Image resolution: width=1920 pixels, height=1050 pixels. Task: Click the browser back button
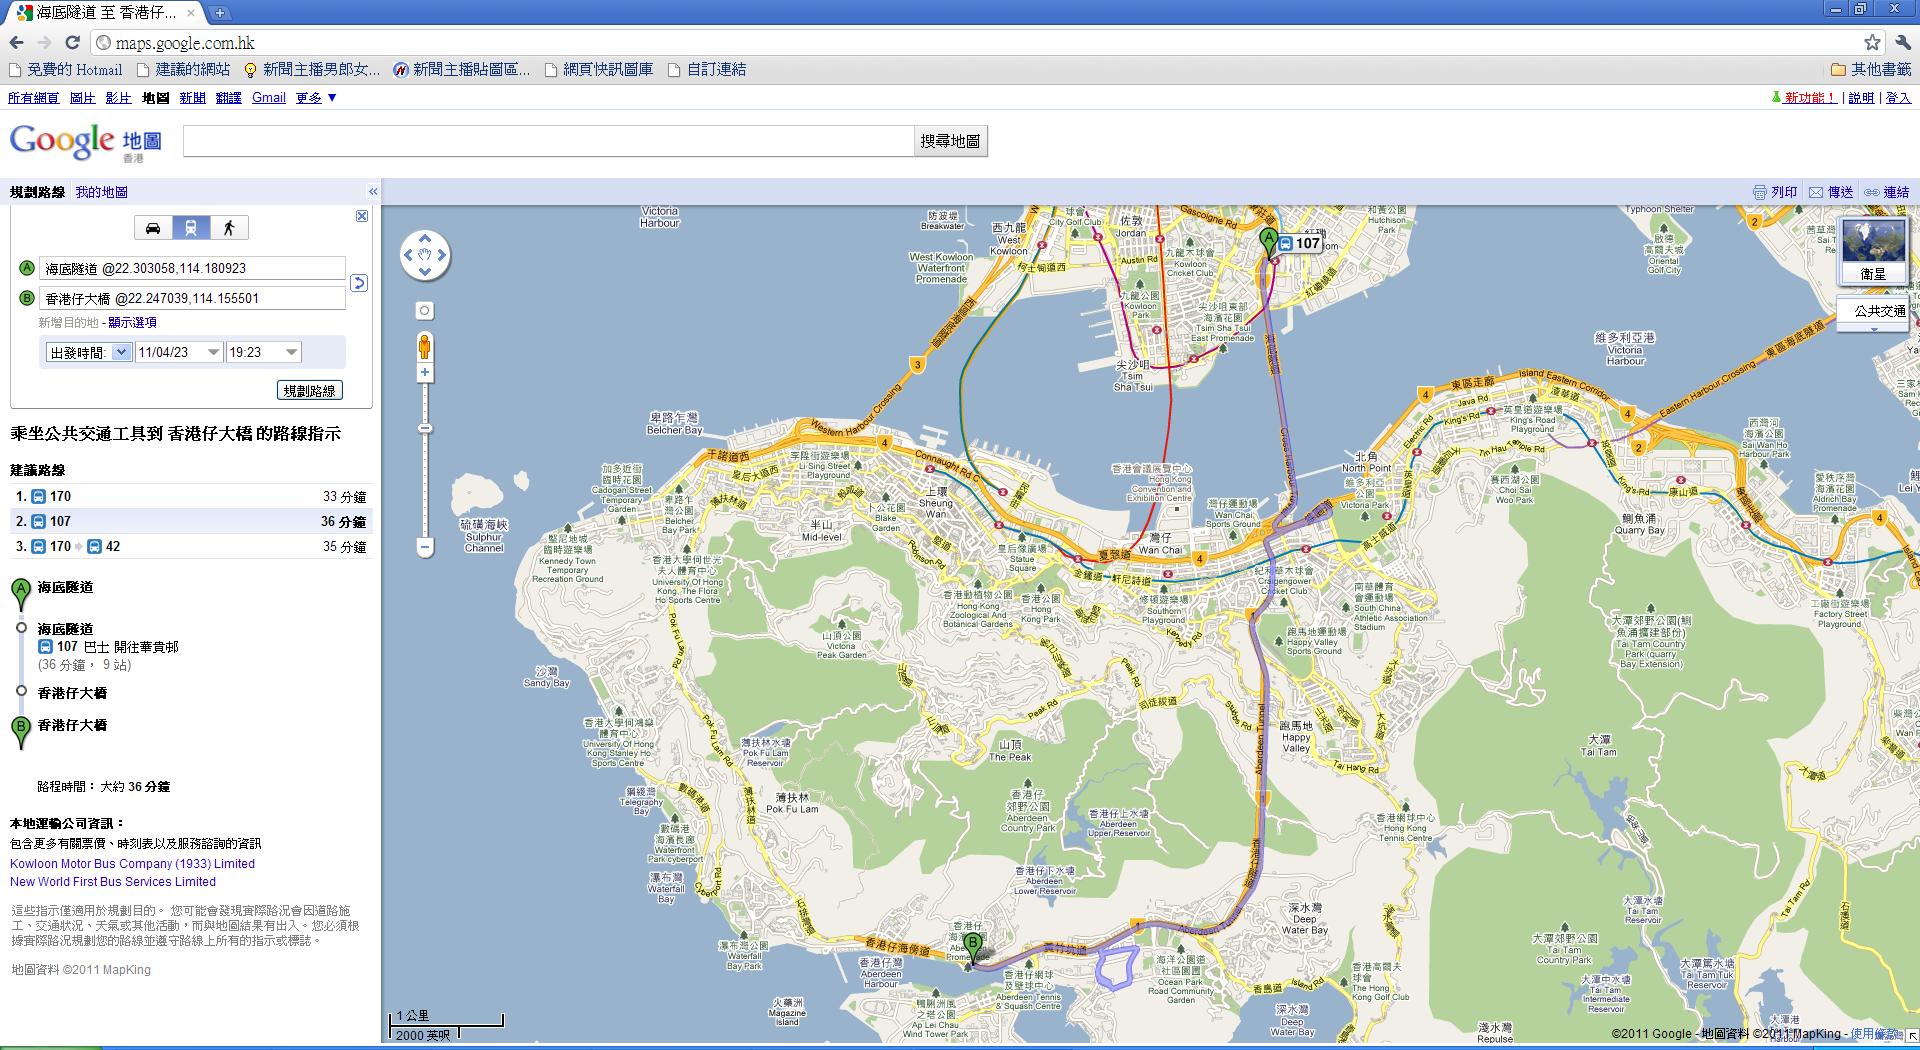16,42
